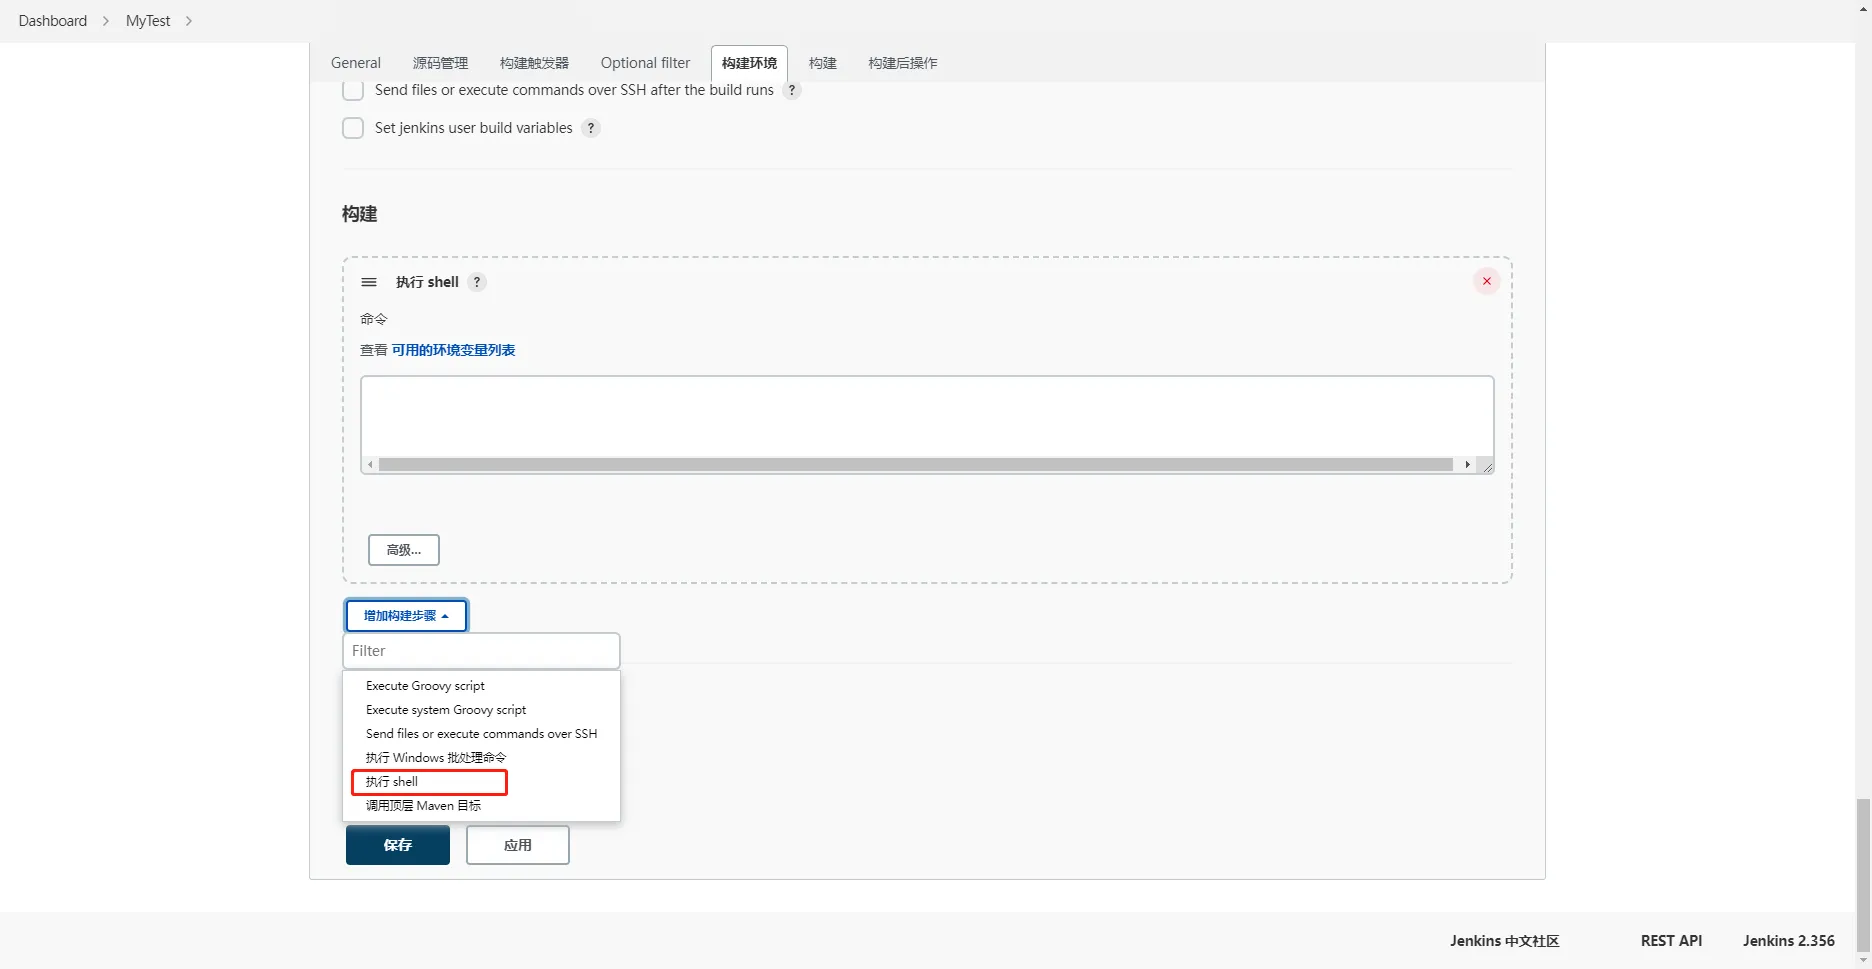
Task: Switch to the 源码管理 tab
Action: point(440,63)
